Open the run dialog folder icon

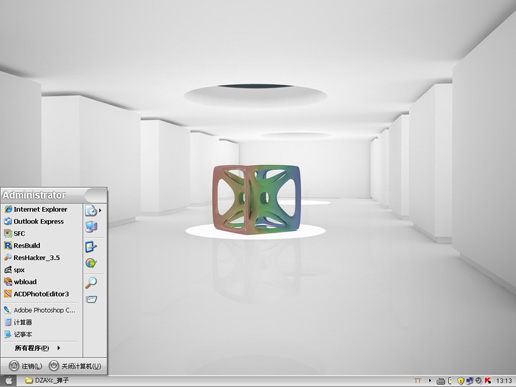(x=91, y=299)
